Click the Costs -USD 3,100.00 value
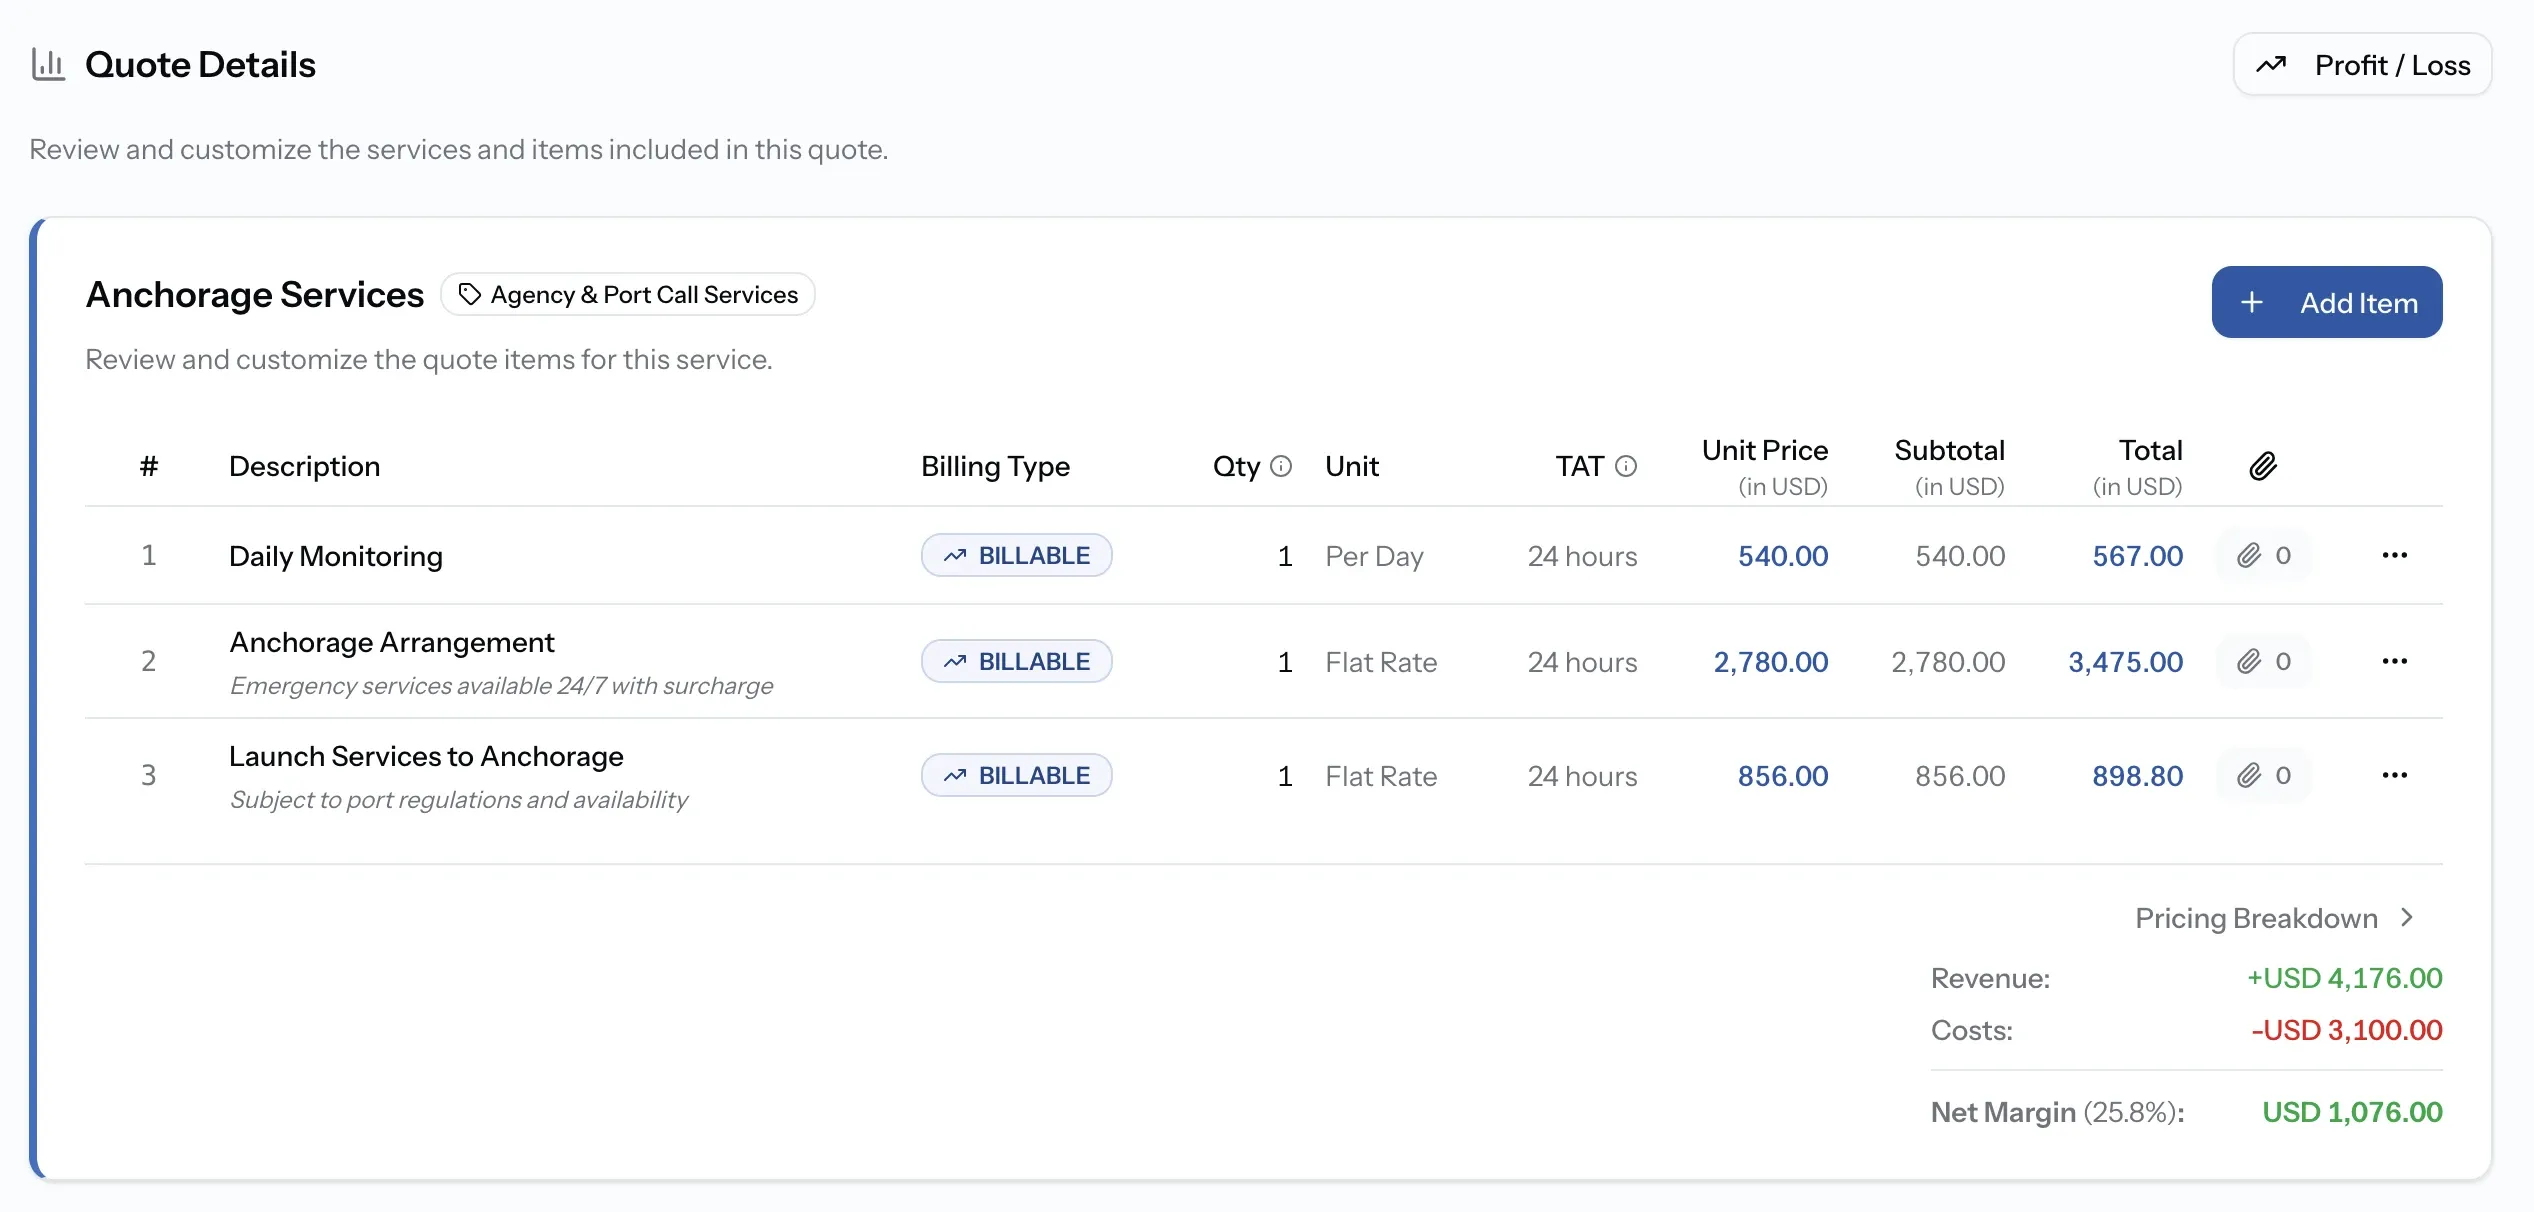The width and height of the screenshot is (2534, 1212). 2346,1030
